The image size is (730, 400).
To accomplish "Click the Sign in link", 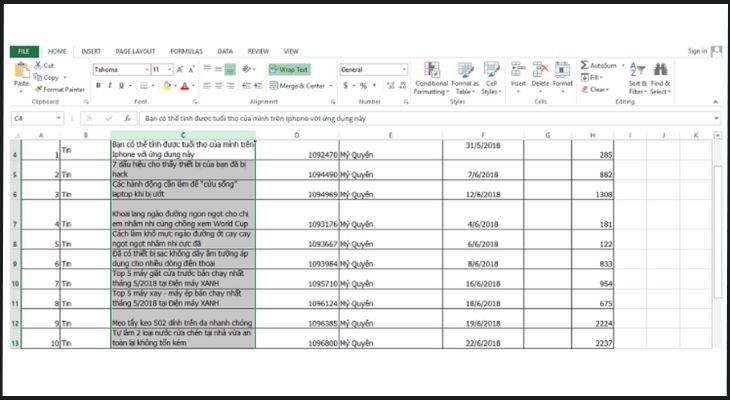I will (x=697, y=51).
